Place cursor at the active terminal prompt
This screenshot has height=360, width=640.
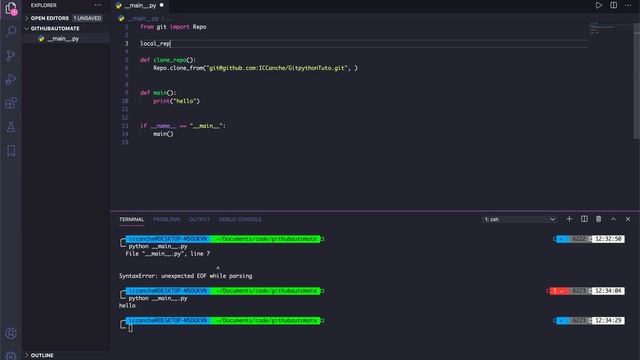131,328
